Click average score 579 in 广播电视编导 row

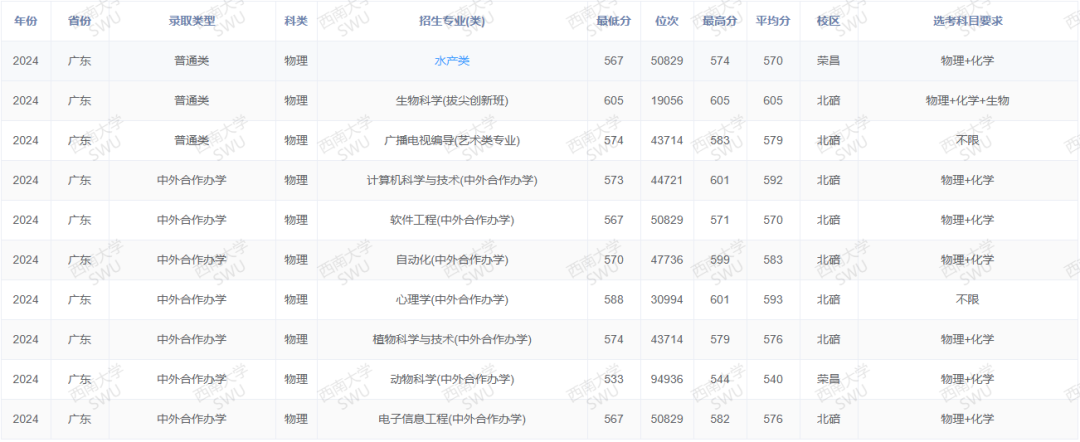click(x=773, y=140)
